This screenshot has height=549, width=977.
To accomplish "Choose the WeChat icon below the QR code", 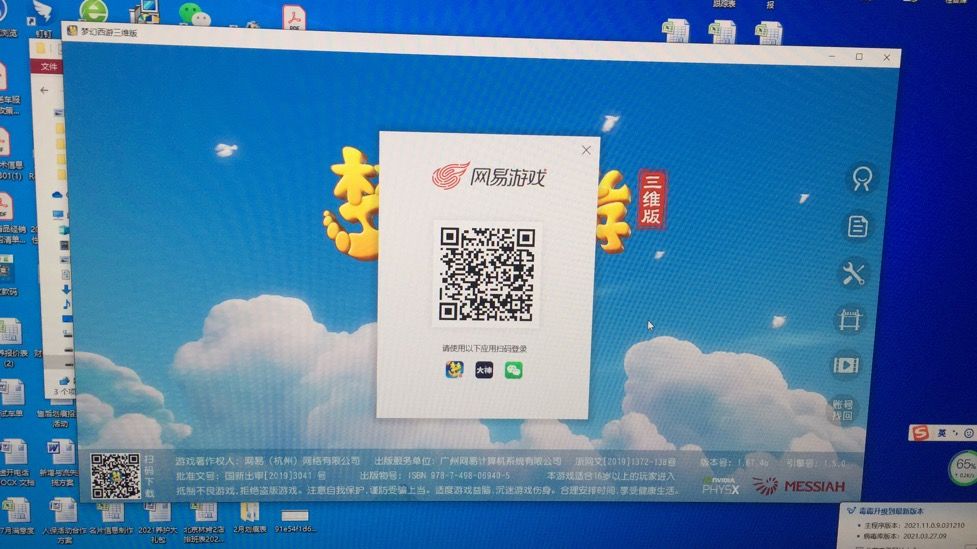I will point(513,371).
